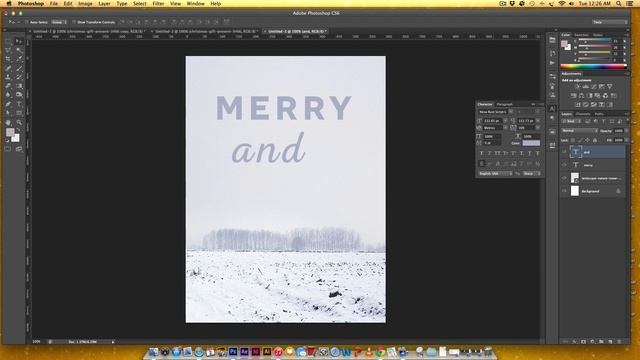Toggle visibility of Background layer
This screenshot has height=360, width=640.
coord(564,191)
